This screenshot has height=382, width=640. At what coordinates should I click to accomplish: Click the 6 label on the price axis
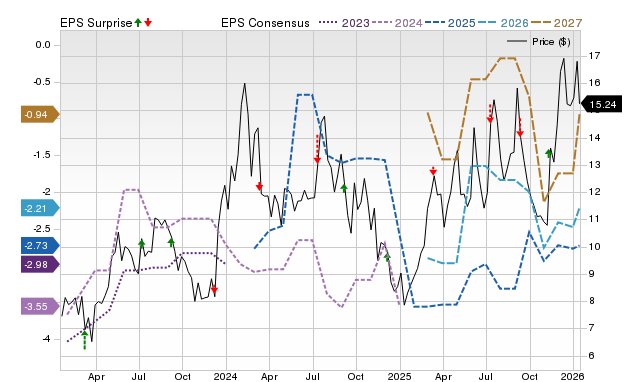(591, 355)
